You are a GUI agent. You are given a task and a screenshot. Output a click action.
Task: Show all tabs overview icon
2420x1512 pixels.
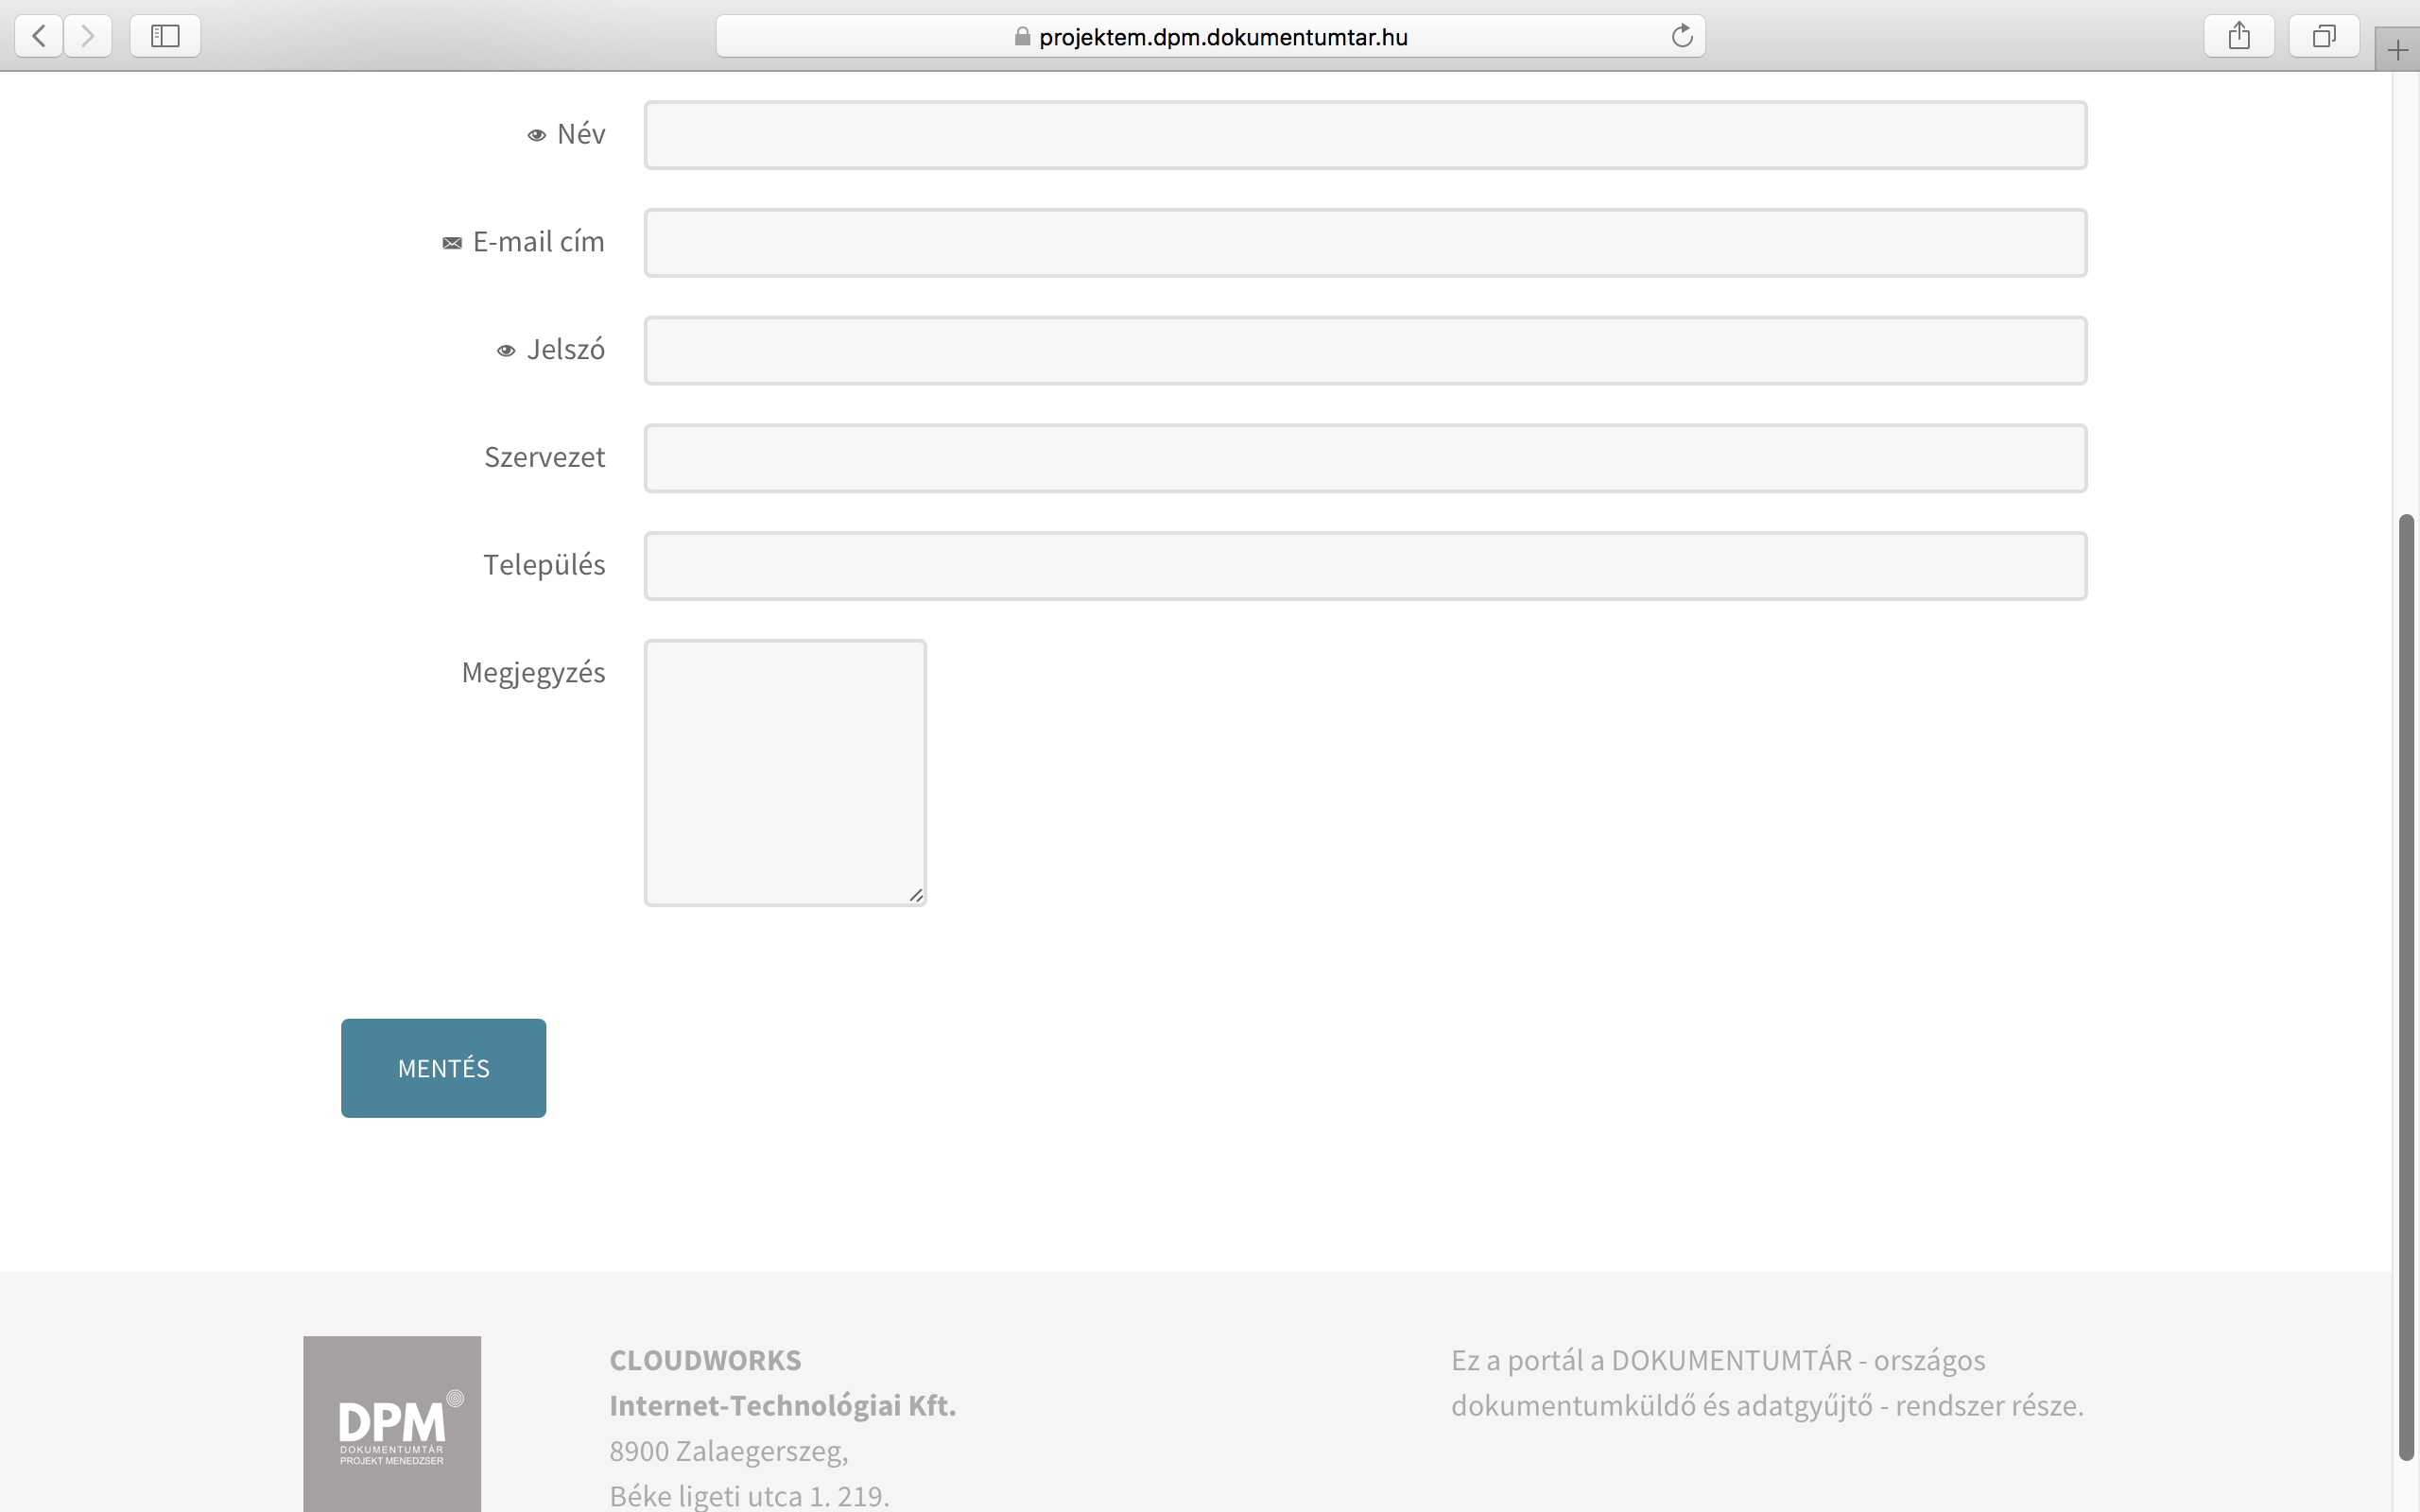click(x=2324, y=36)
